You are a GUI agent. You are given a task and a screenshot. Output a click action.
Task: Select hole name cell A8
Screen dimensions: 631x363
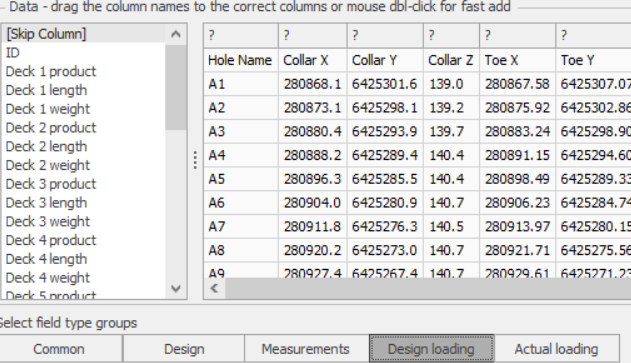click(x=241, y=250)
